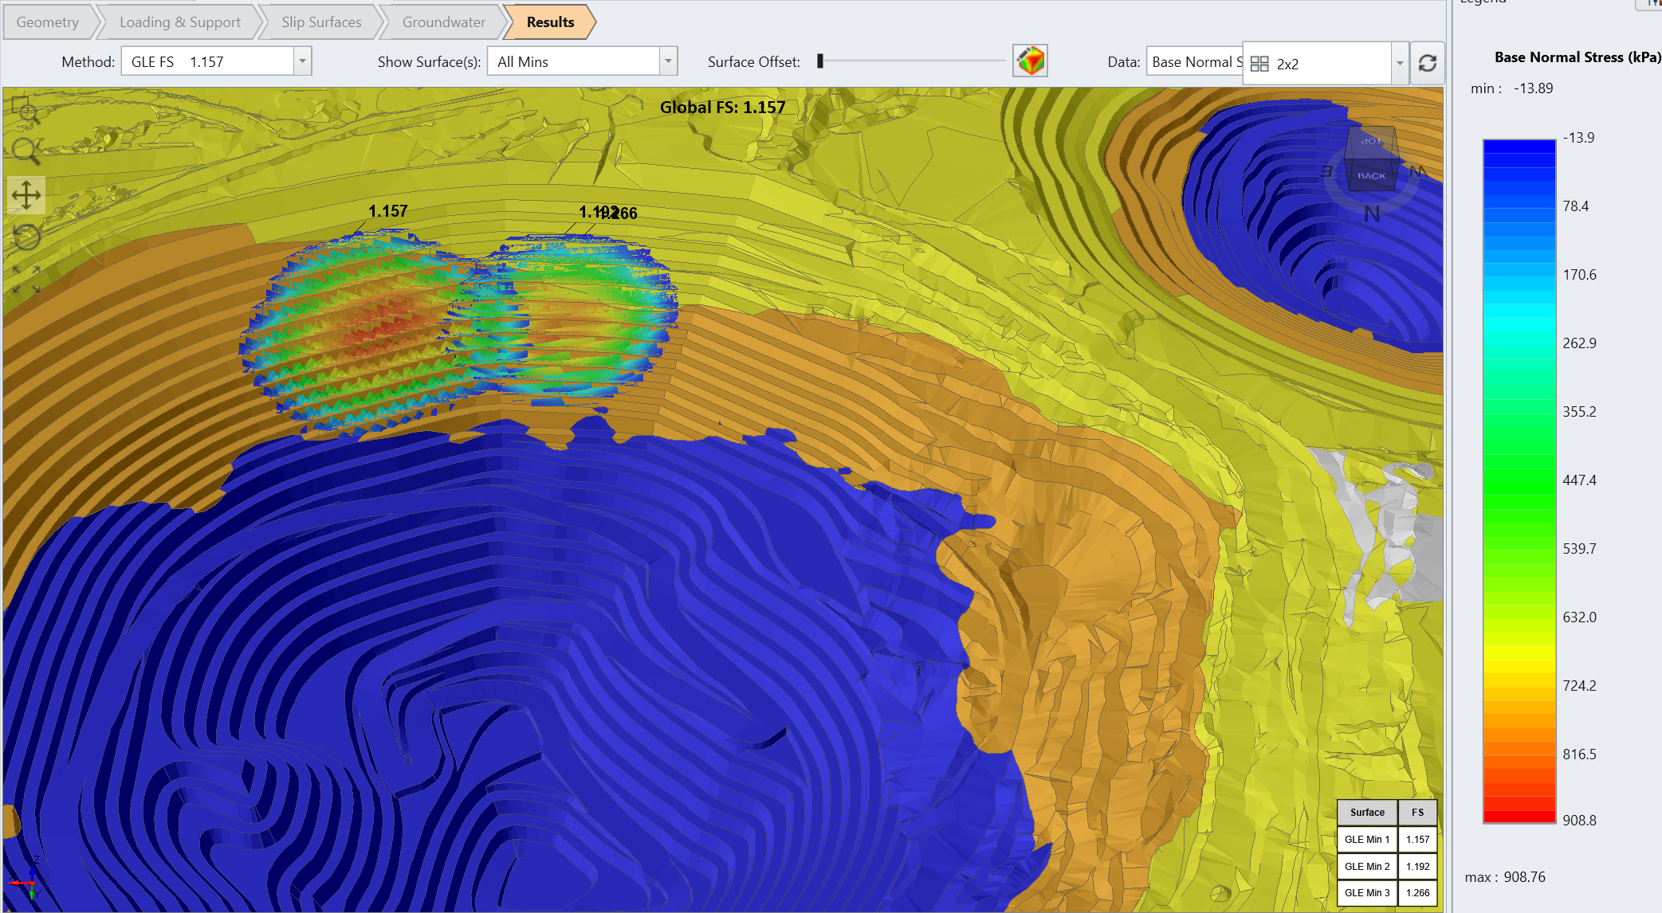Viewport: 1662px width, 913px height.
Task: Click the BACK face of view cube
Action: (x=1371, y=176)
